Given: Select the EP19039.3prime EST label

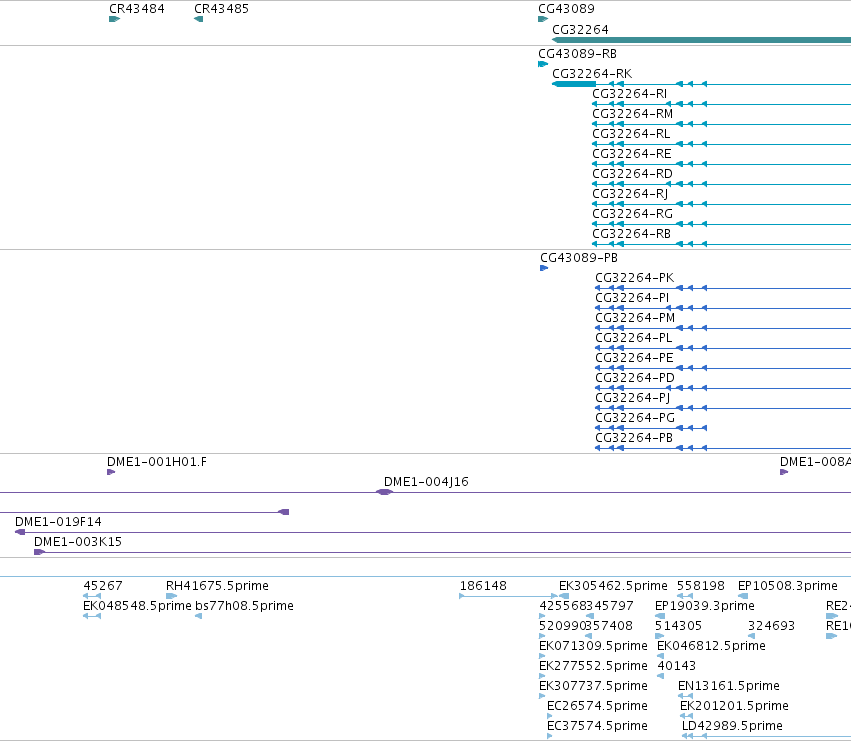Looking at the screenshot, I should (x=704, y=605).
